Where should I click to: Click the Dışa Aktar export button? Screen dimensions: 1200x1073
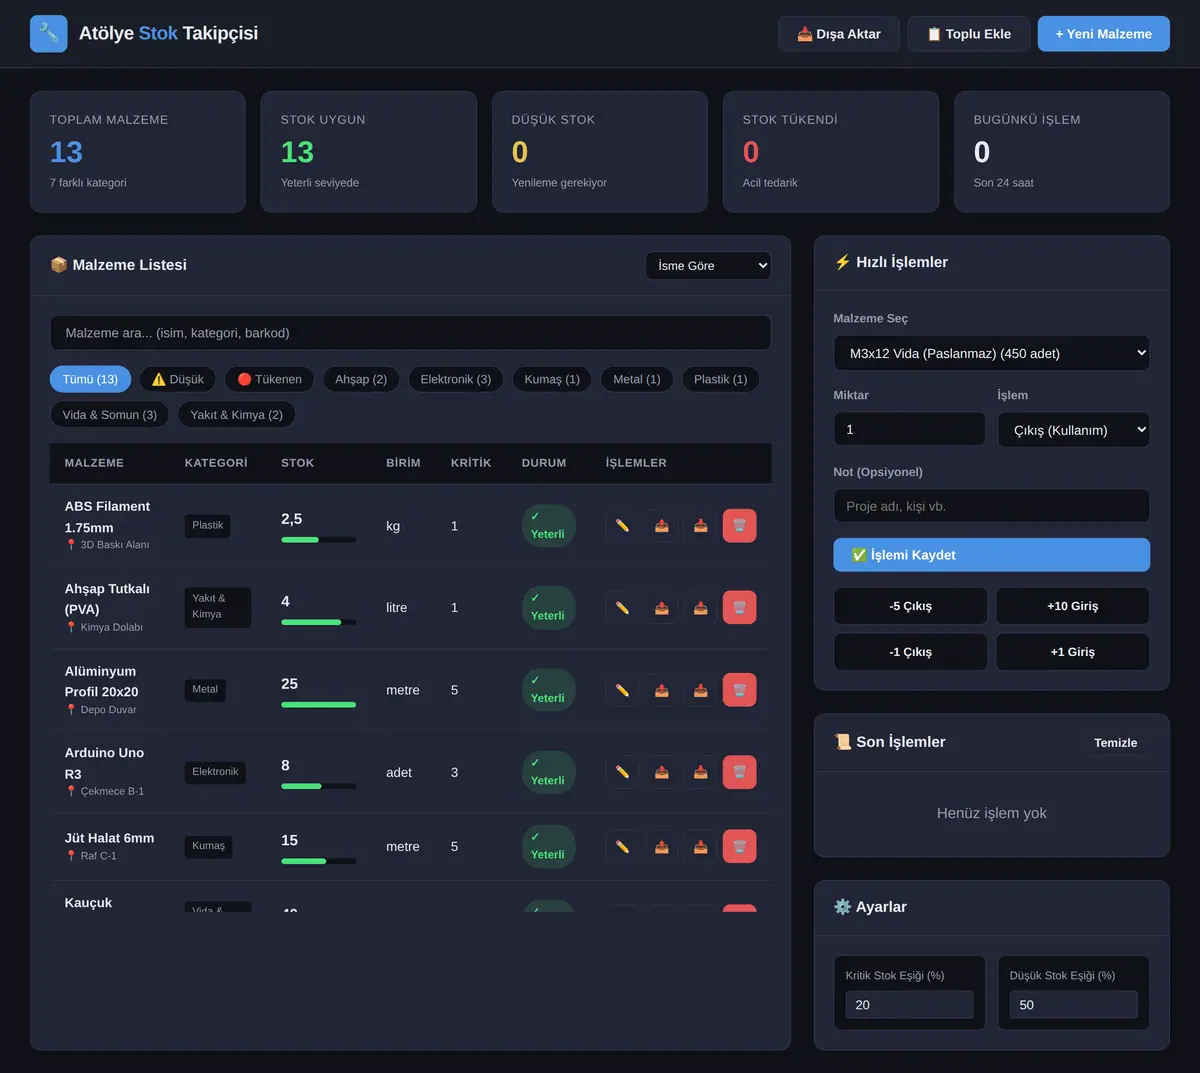point(839,34)
